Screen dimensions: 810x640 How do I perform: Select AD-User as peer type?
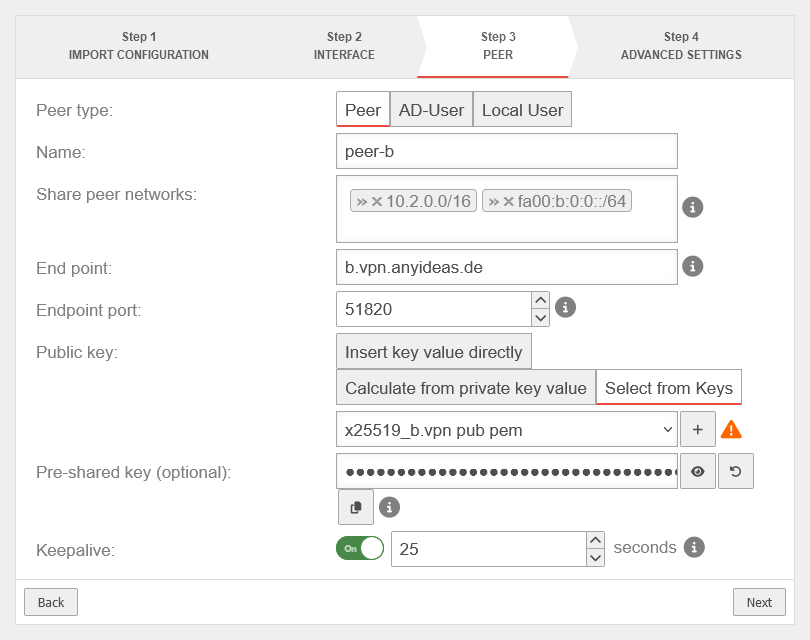431,110
